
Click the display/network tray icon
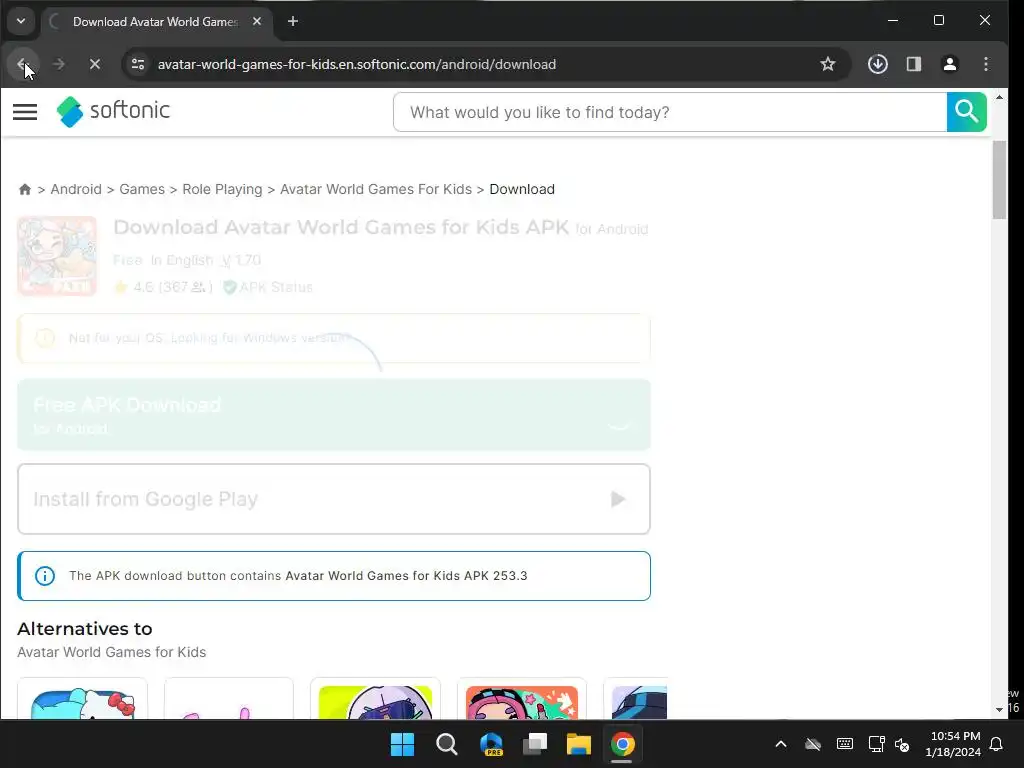pyautogui.click(x=876, y=744)
